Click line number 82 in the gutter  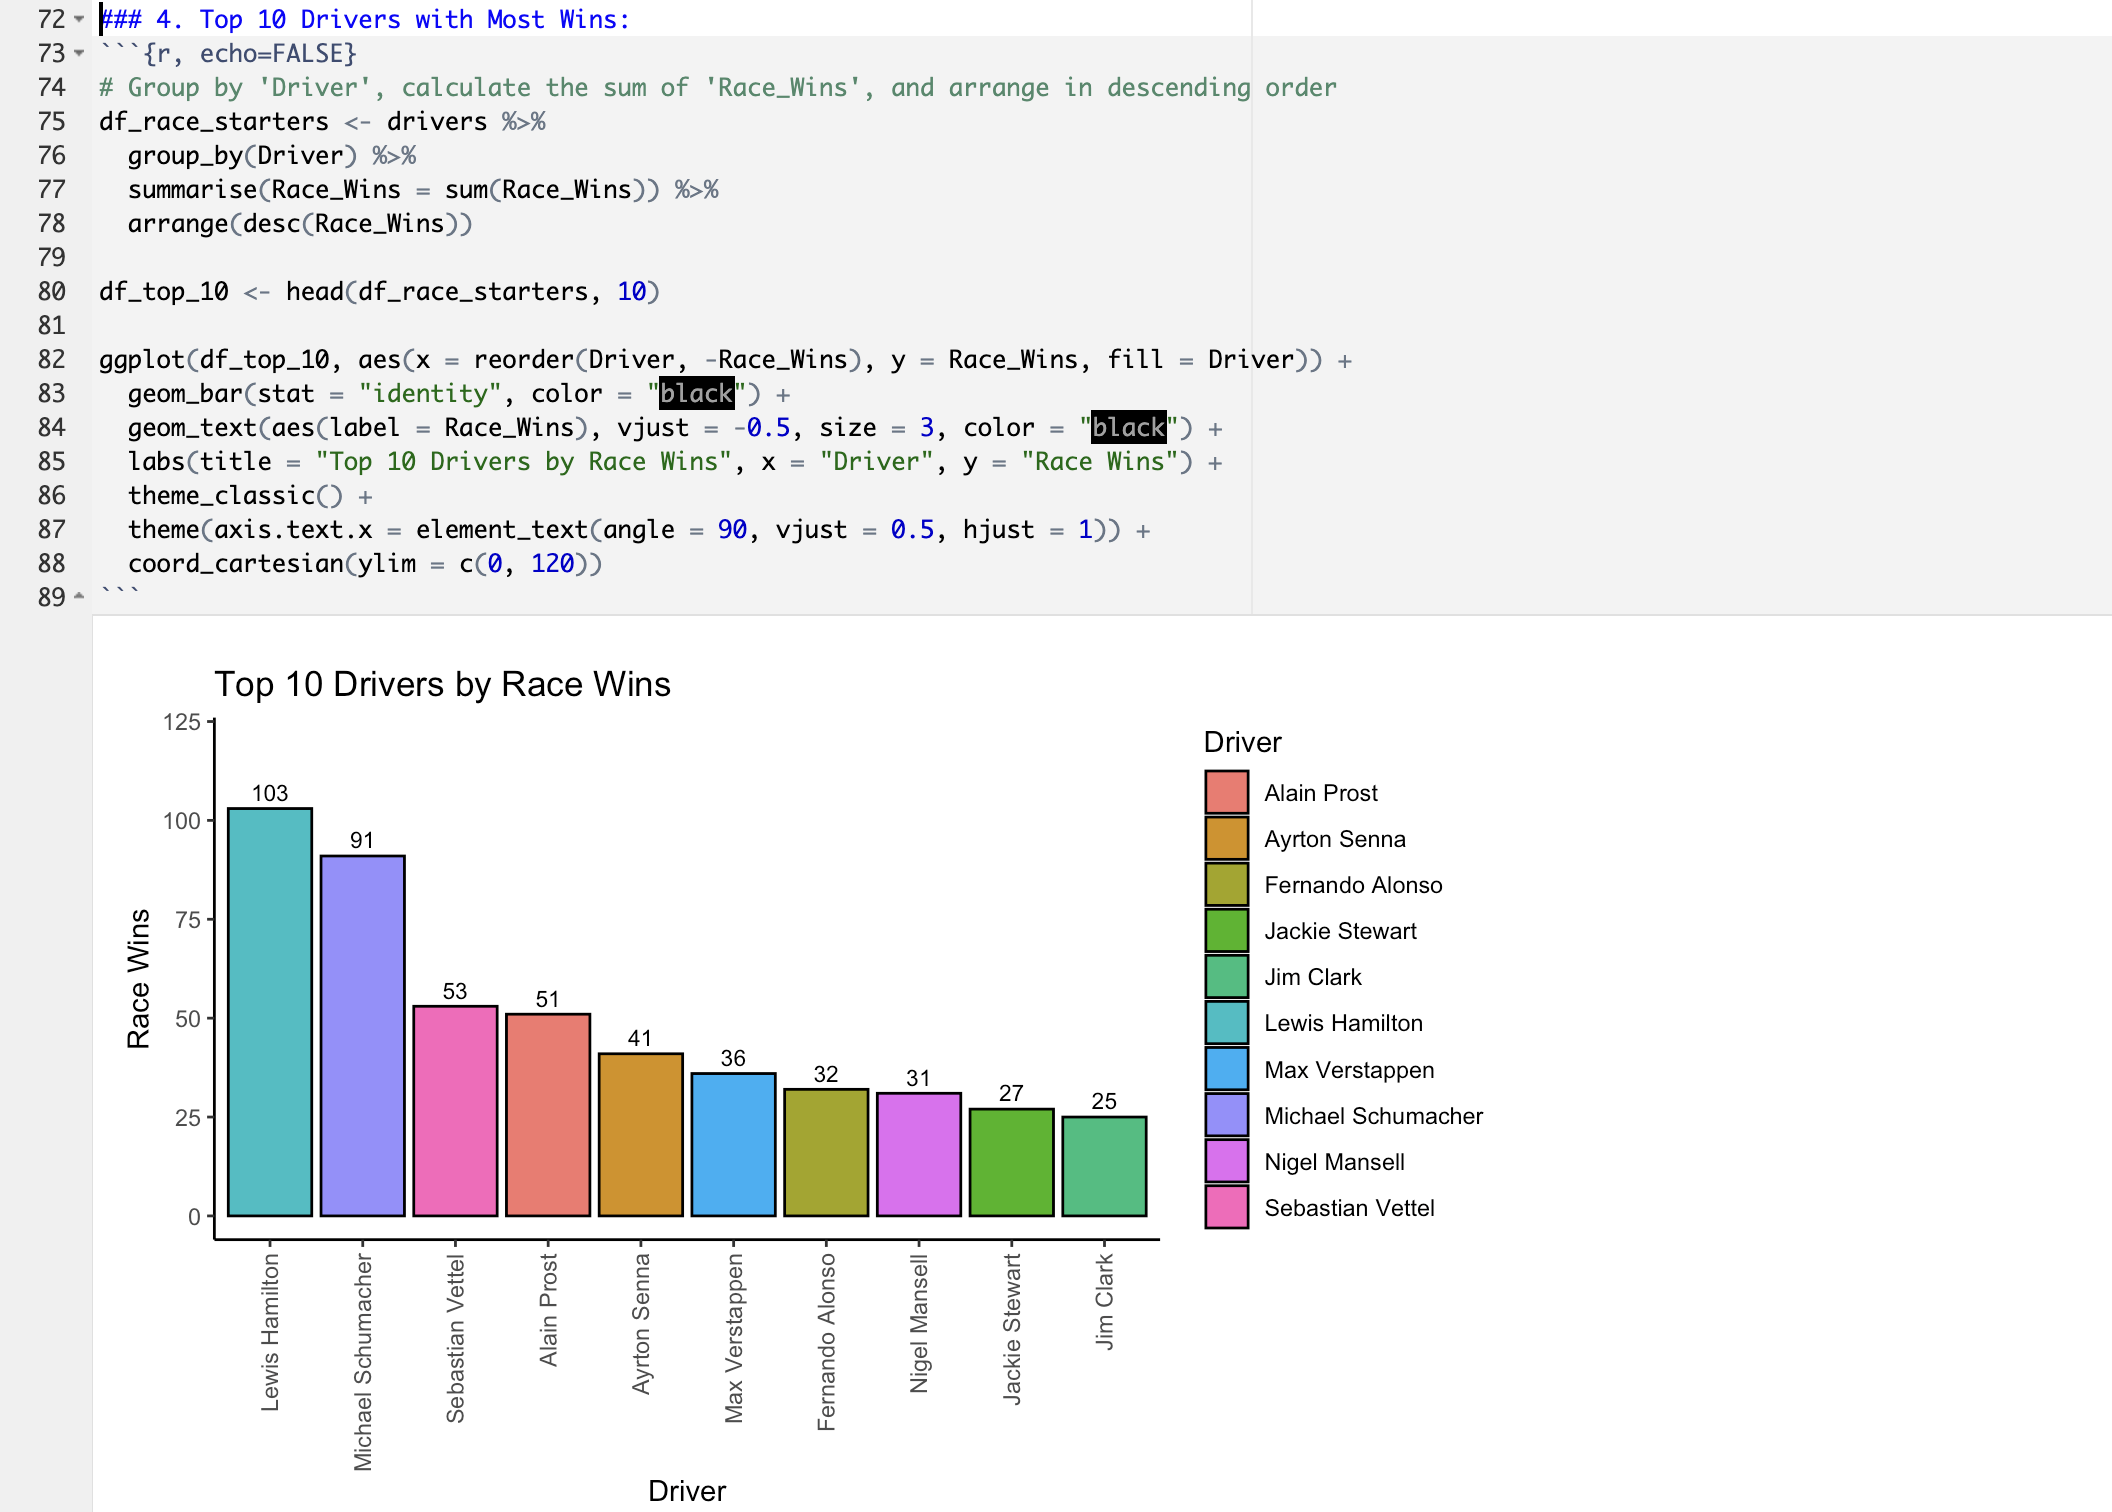pos(52,360)
